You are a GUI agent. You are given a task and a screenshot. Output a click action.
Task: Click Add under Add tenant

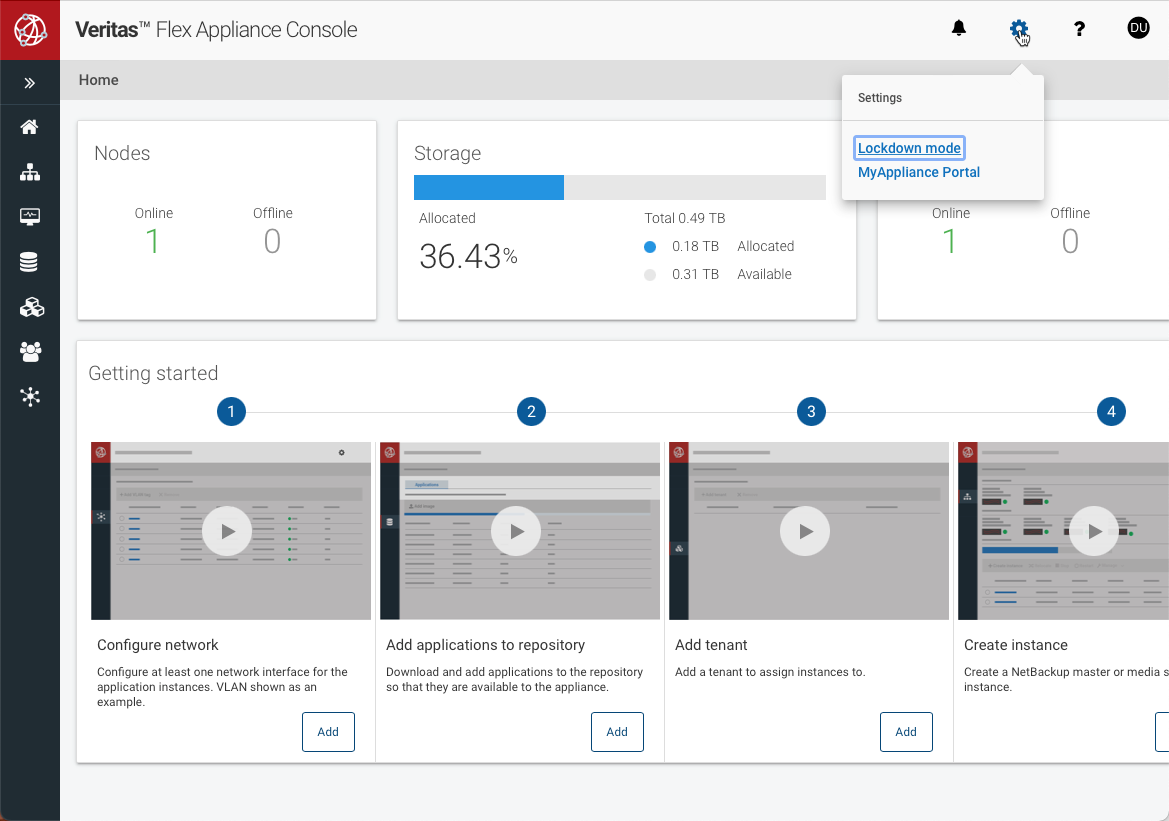pyautogui.click(x=906, y=732)
